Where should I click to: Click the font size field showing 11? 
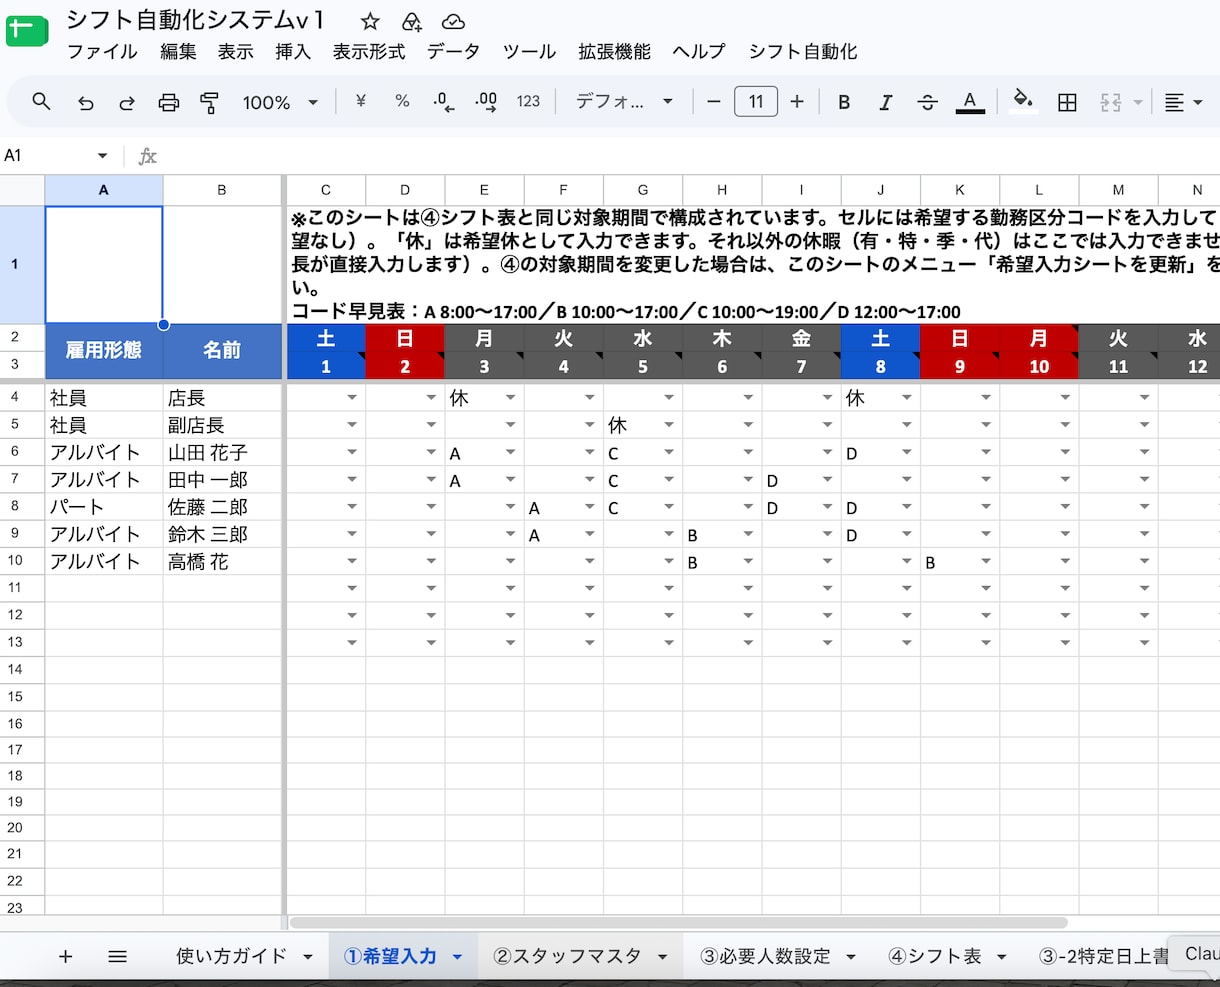coord(756,101)
